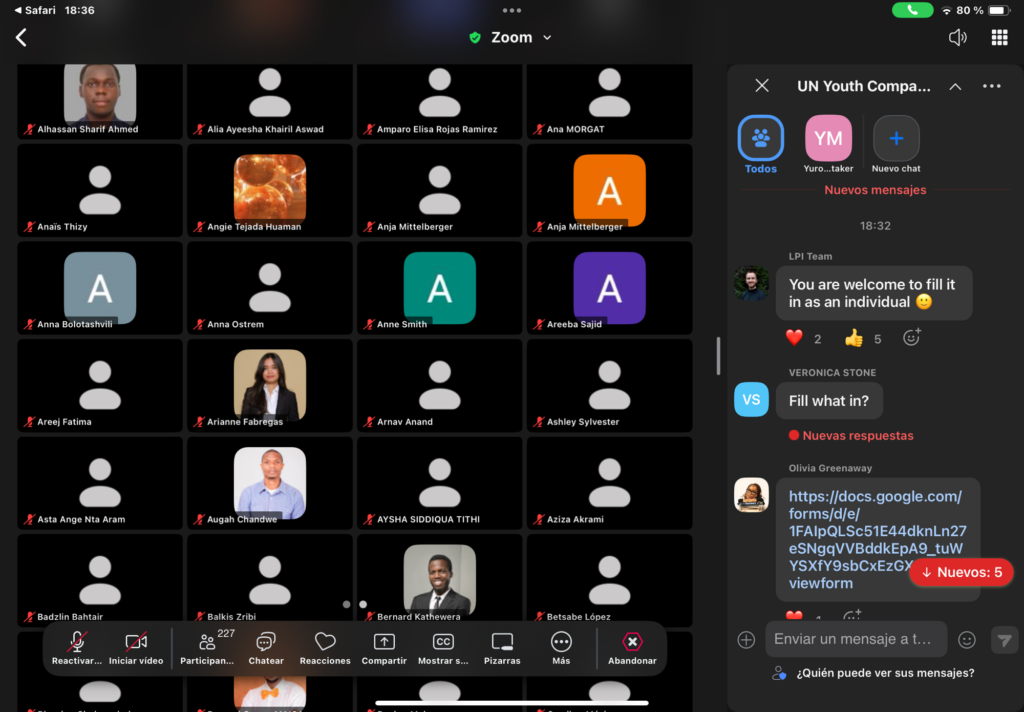This screenshot has height=712, width=1024.
Task: Tap the Compartir share screen icon
Action: 384,643
